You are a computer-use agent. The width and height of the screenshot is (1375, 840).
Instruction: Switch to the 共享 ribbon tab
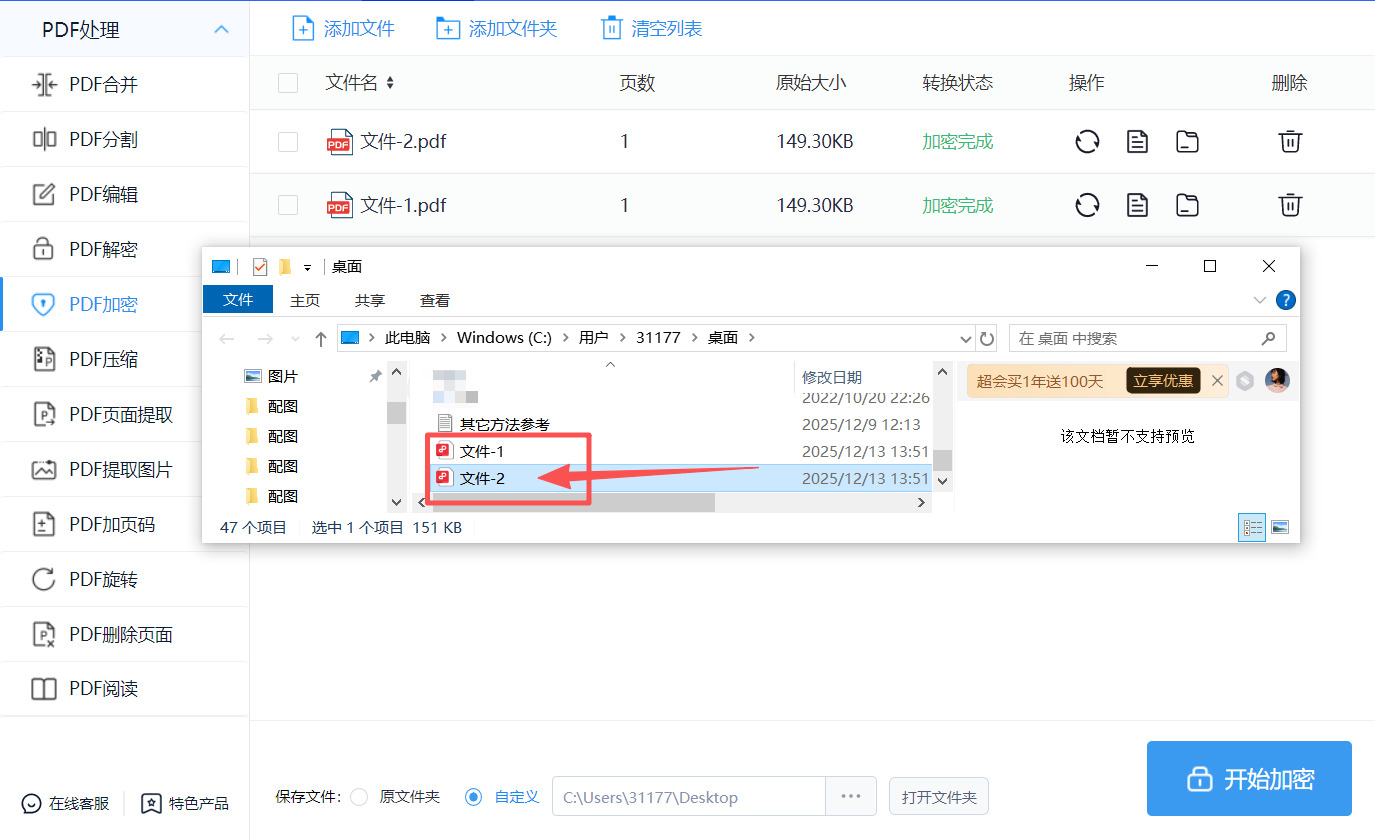click(x=370, y=300)
